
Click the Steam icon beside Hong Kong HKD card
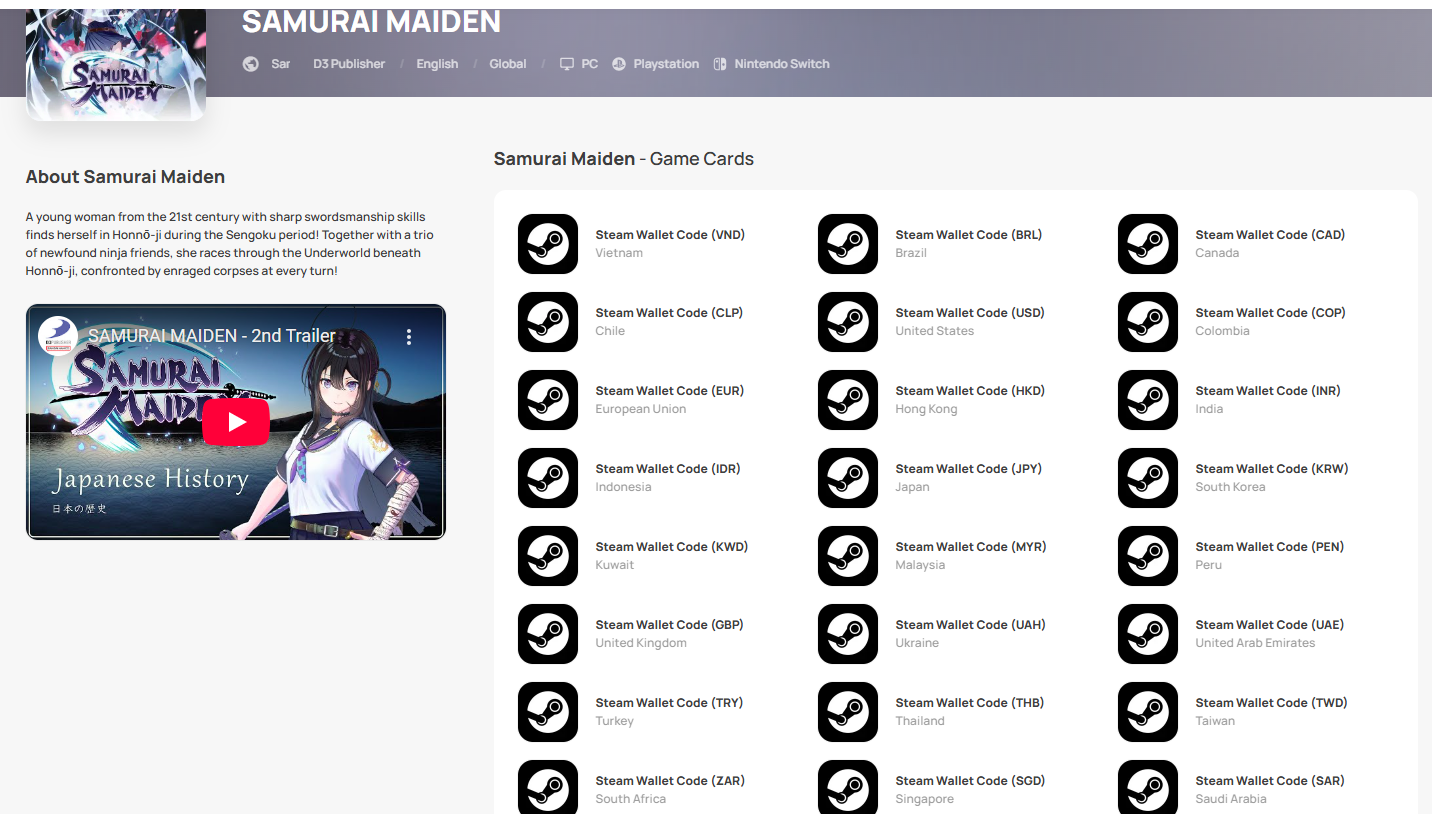coord(848,400)
